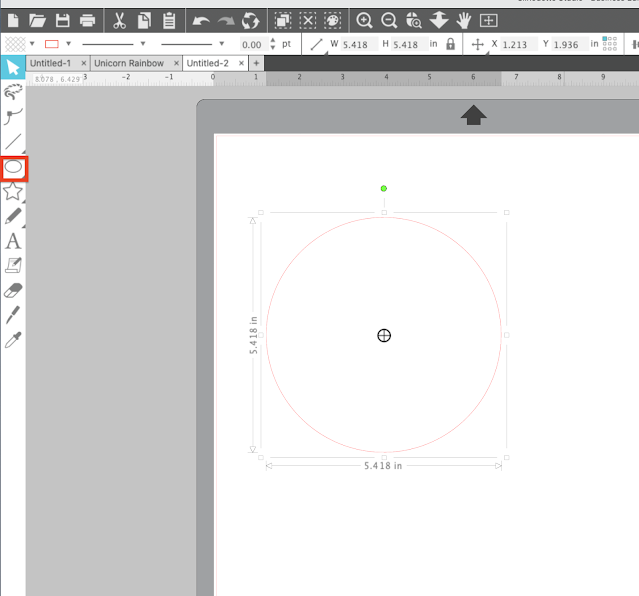Switch to the Untitled-1 tab
The height and width of the screenshot is (596, 639).
tap(51, 63)
